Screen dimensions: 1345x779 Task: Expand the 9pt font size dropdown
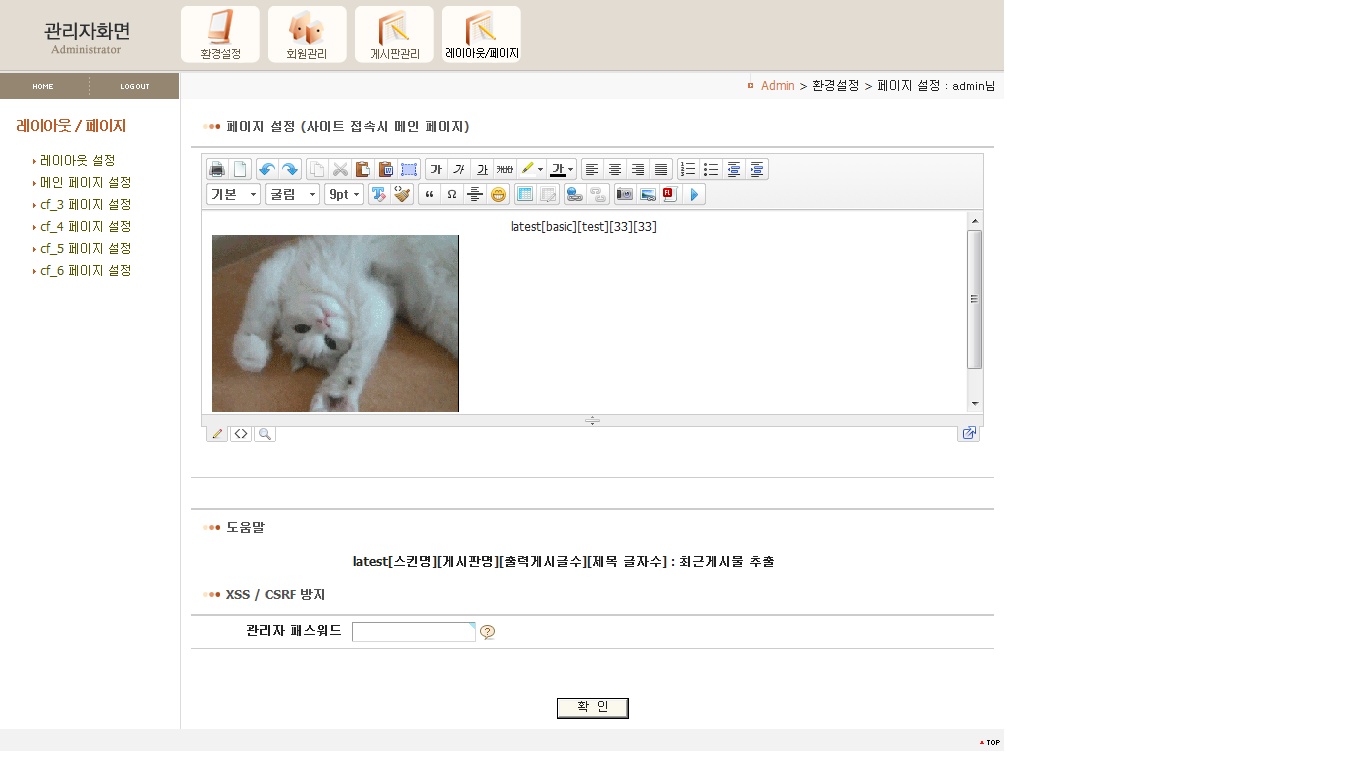[344, 195]
